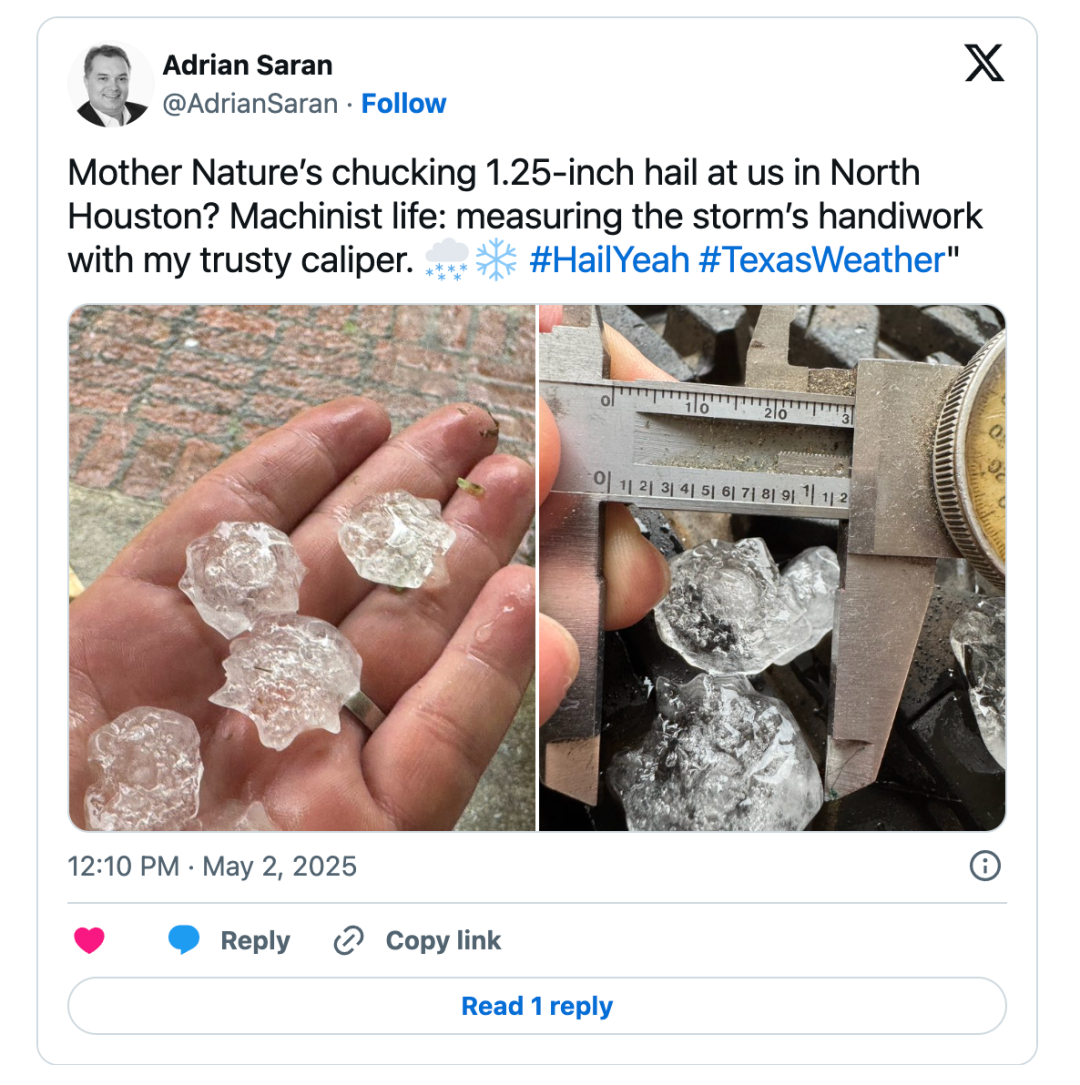Screen dimensions: 1080x1085
Task: Click the X logo icon
Action: (x=984, y=63)
